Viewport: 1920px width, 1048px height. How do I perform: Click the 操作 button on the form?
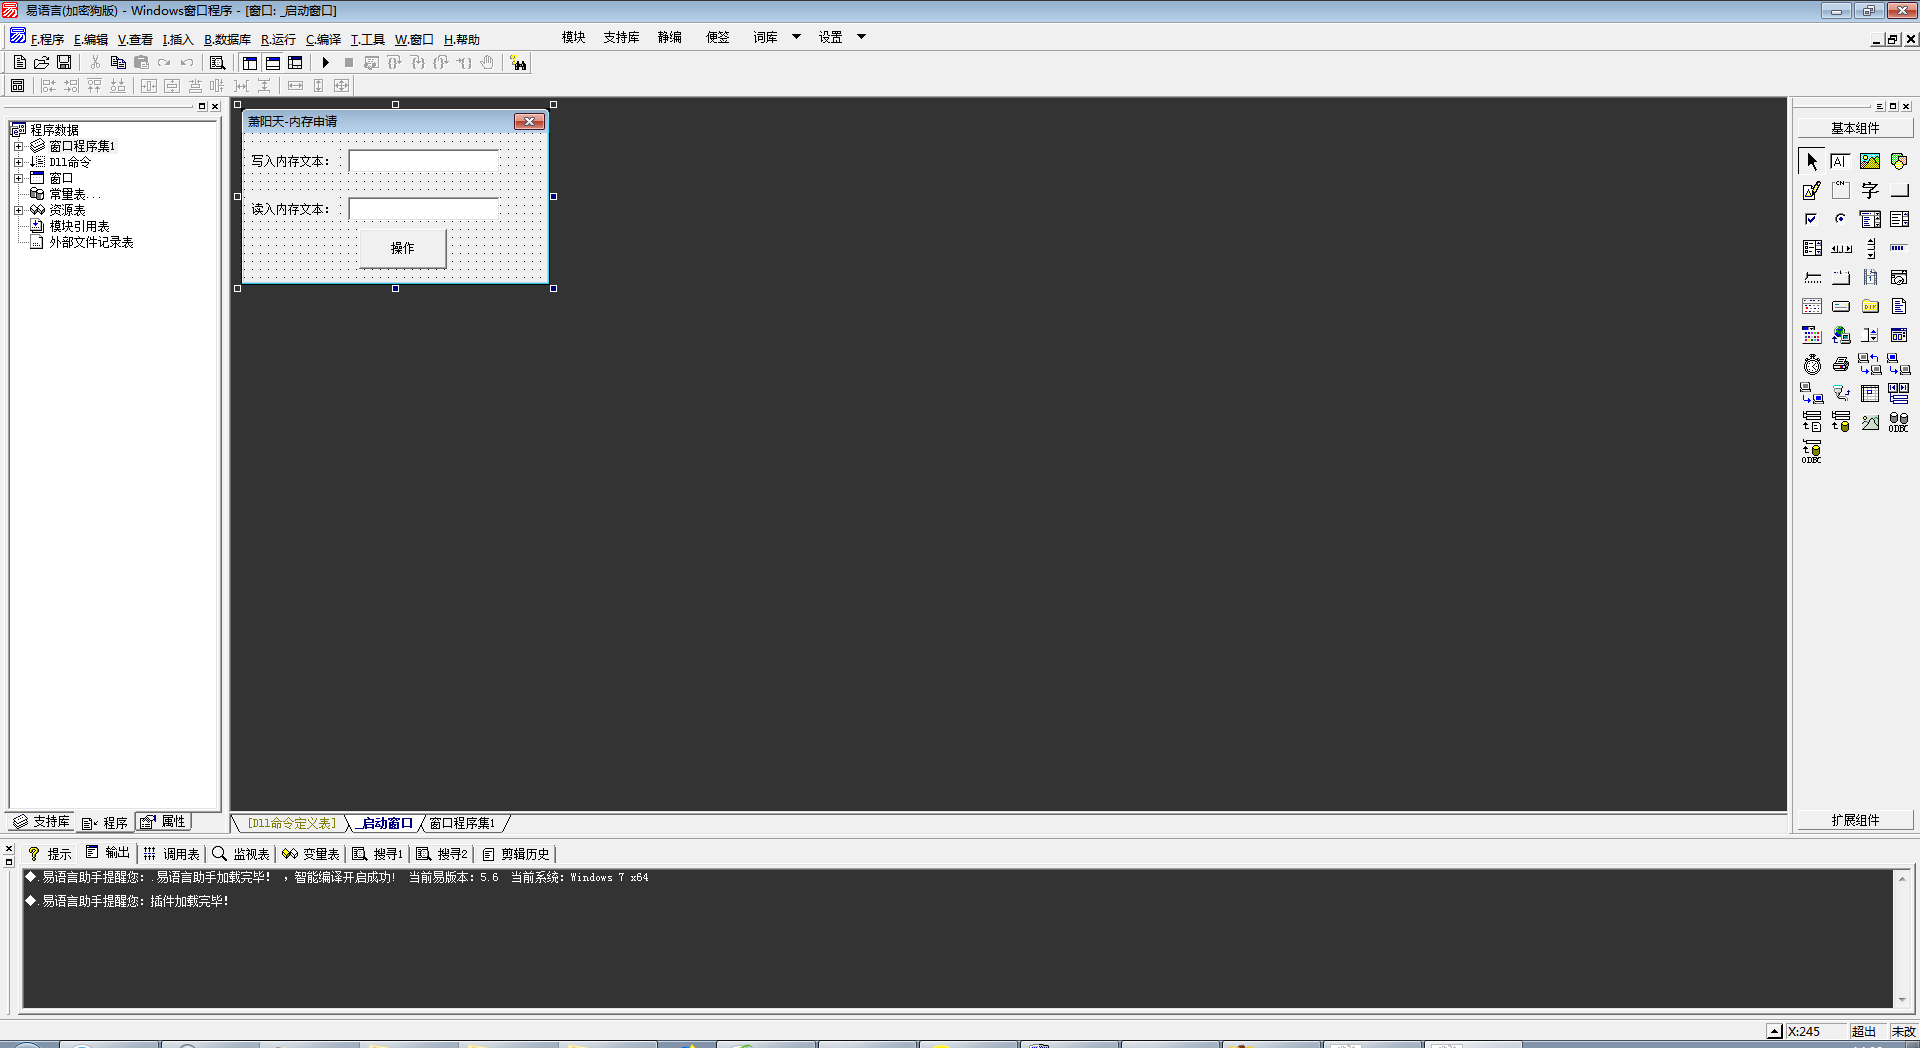402,248
